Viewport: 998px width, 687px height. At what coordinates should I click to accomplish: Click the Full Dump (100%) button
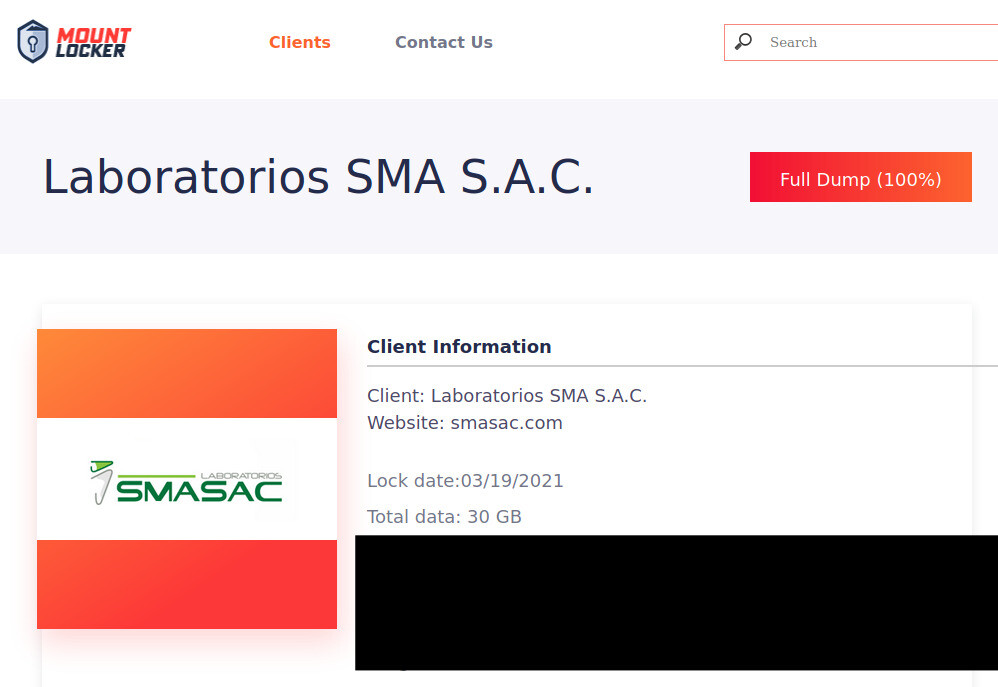tap(861, 177)
